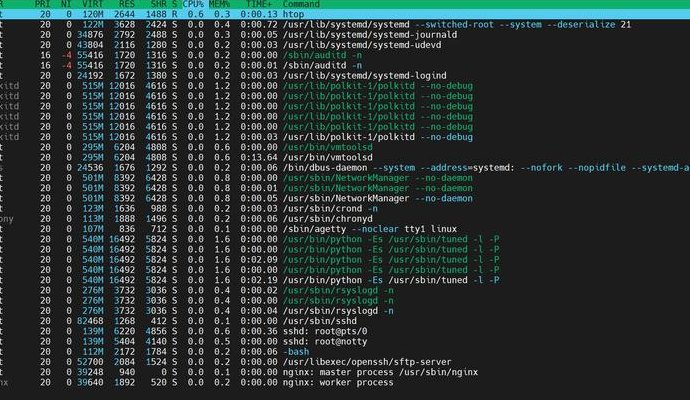Select the SHR column header
690x400 pixels.
(x=158, y=4)
